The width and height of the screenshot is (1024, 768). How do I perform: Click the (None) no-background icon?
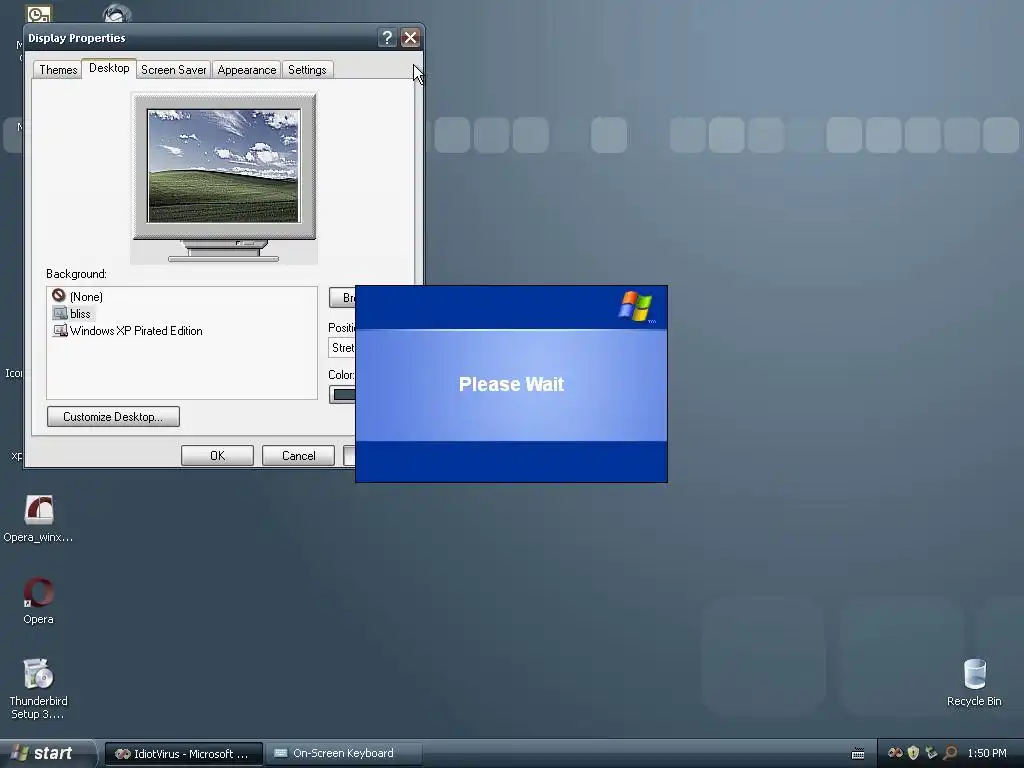tap(59, 296)
